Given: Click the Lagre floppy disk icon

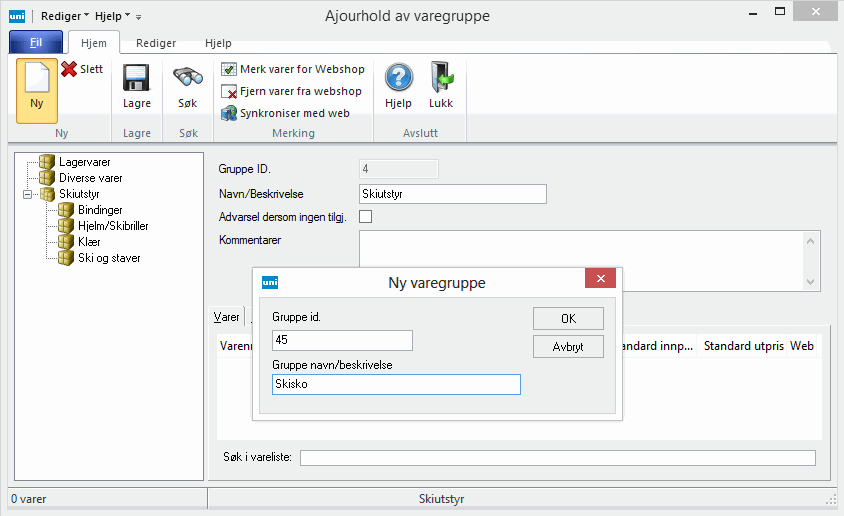Looking at the screenshot, I should click(x=136, y=80).
